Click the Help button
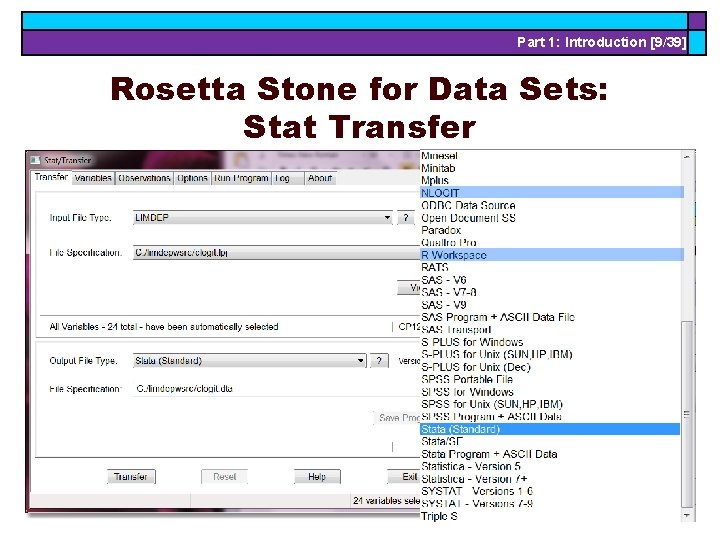Image resolution: width=720 pixels, height=540 pixels. click(x=317, y=477)
